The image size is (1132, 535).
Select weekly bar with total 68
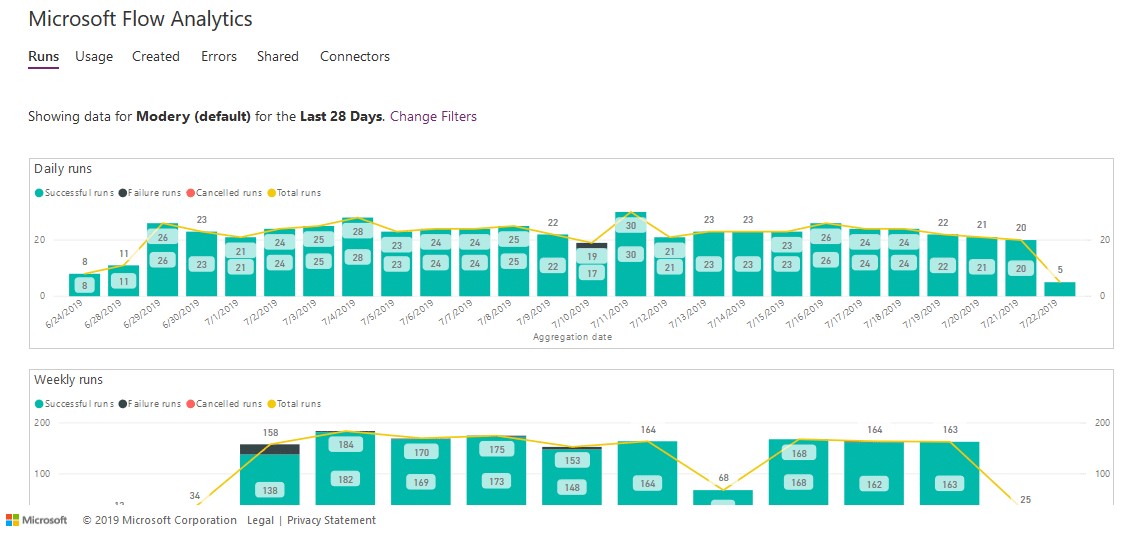(x=723, y=497)
